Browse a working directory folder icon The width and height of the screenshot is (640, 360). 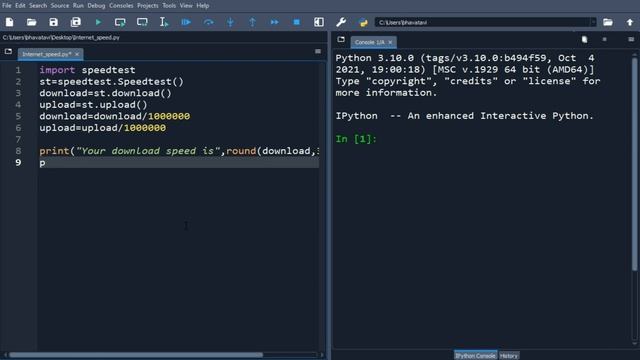pyautogui.click(x=608, y=22)
